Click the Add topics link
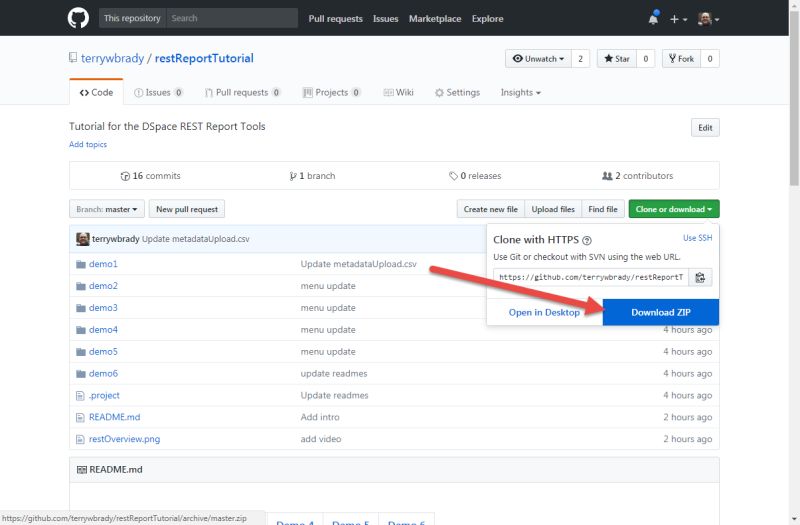 88,144
